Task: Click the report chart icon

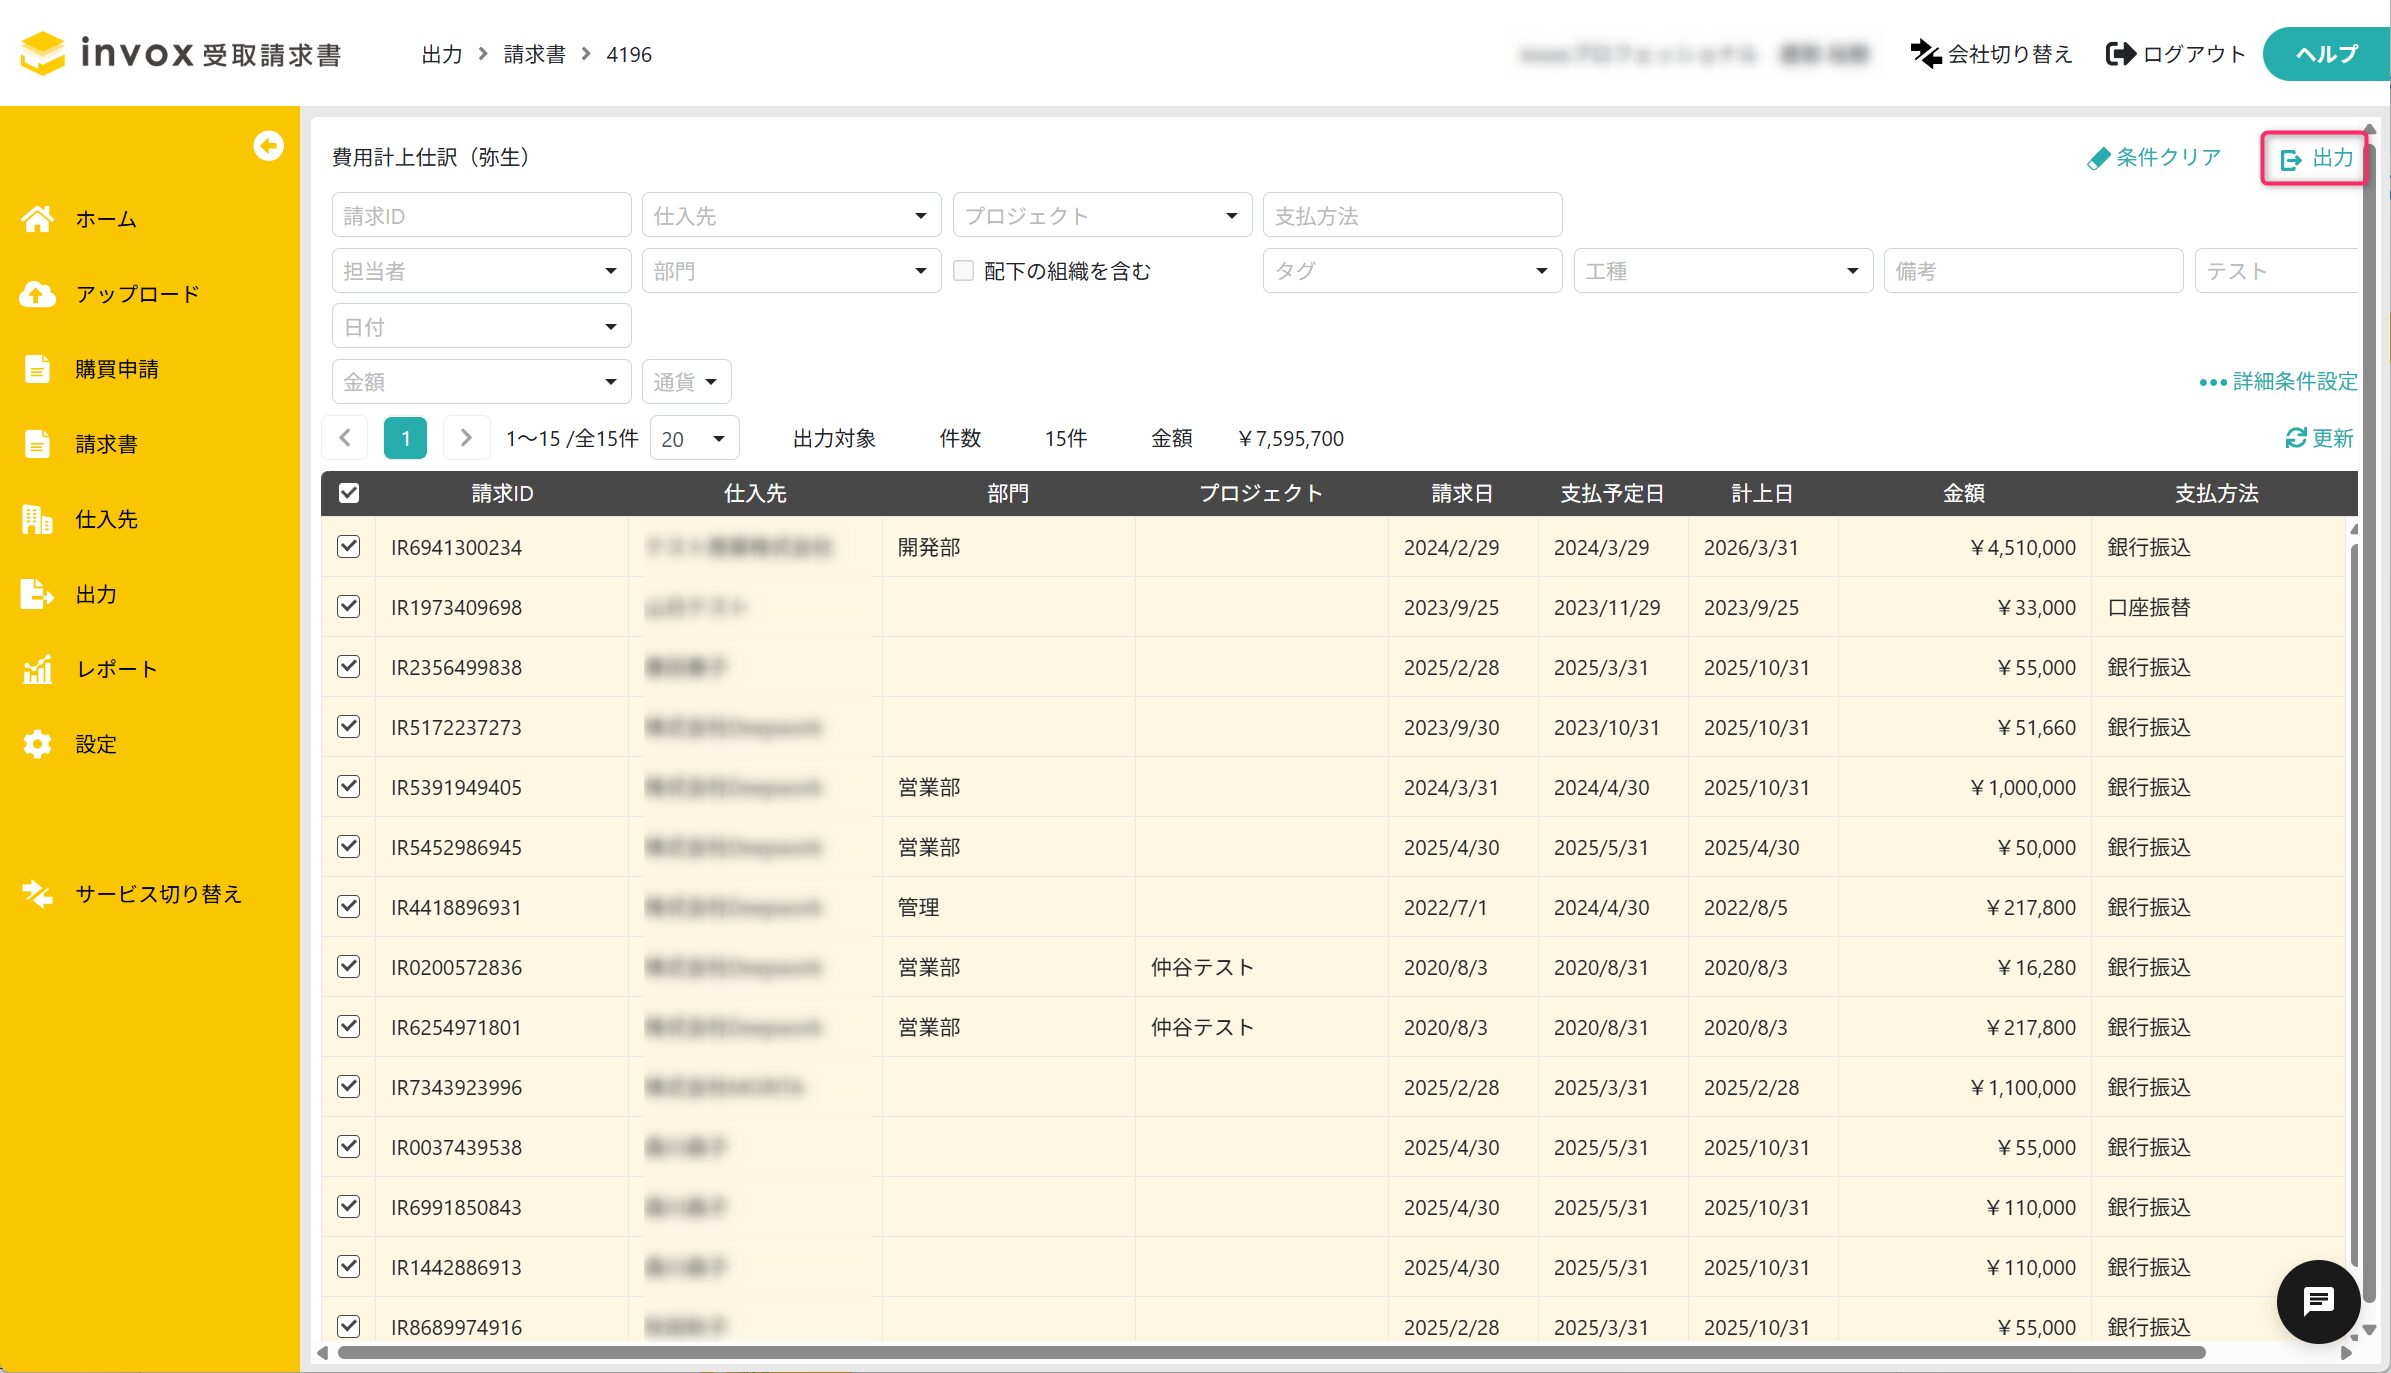Action: (37, 669)
